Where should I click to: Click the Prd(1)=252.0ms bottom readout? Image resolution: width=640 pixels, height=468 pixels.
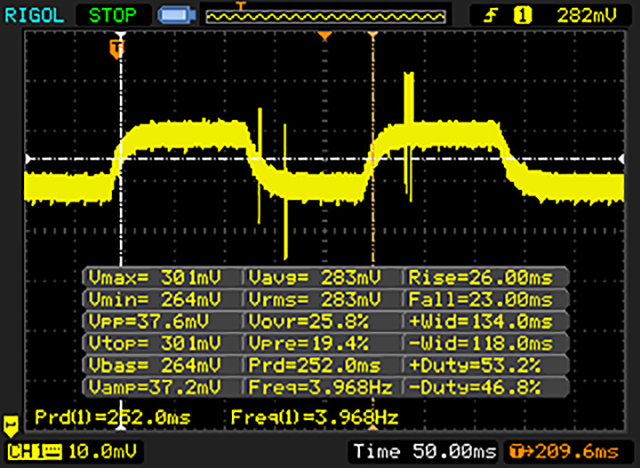[x=113, y=417]
